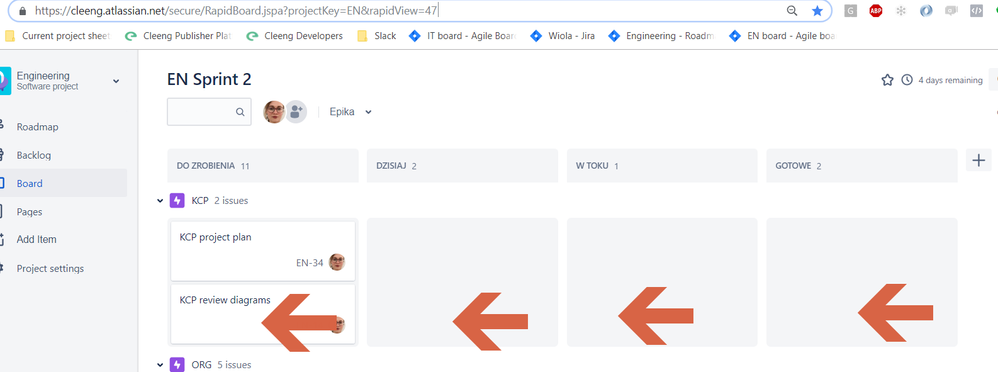Click the browser URL address bar
998x372 pixels.
click(x=407, y=11)
